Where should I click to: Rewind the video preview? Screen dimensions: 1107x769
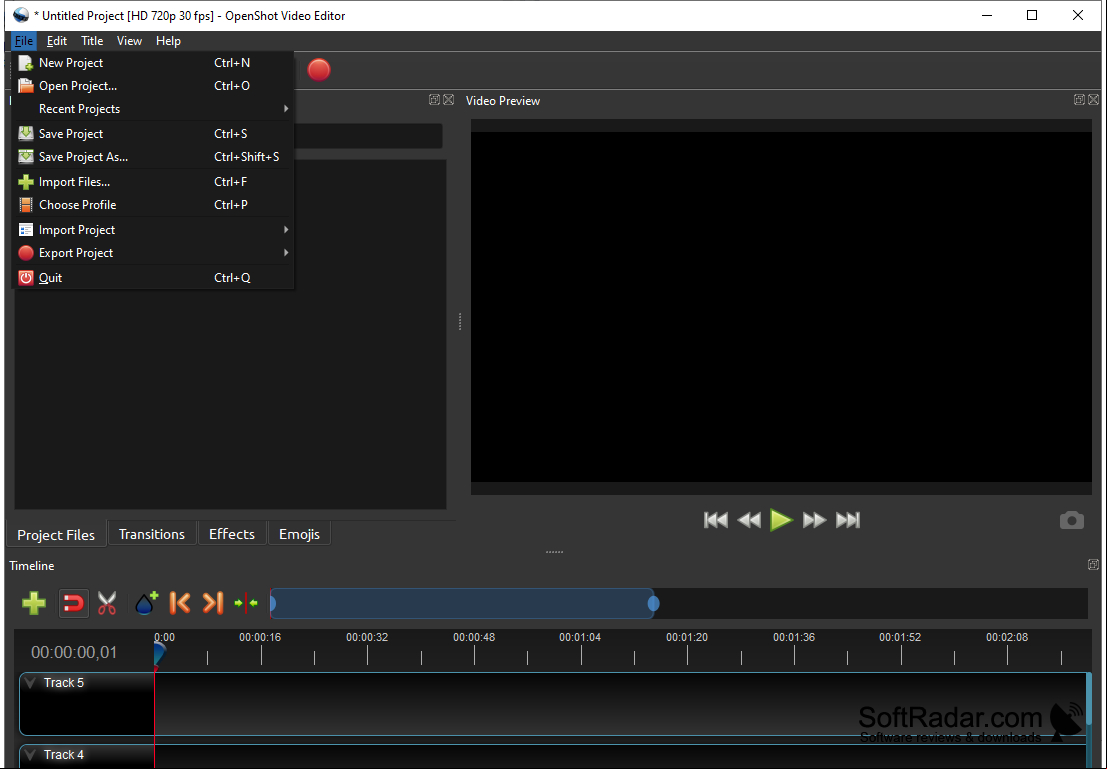[x=749, y=520]
